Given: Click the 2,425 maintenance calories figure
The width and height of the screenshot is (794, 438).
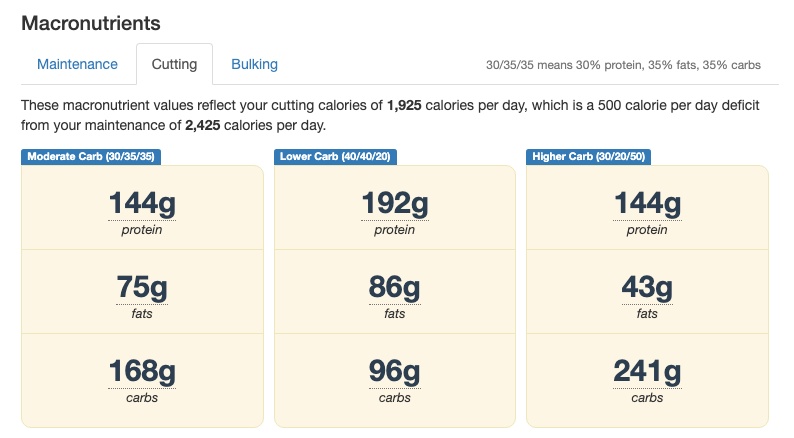Looking at the screenshot, I should [x=203, y=126].
